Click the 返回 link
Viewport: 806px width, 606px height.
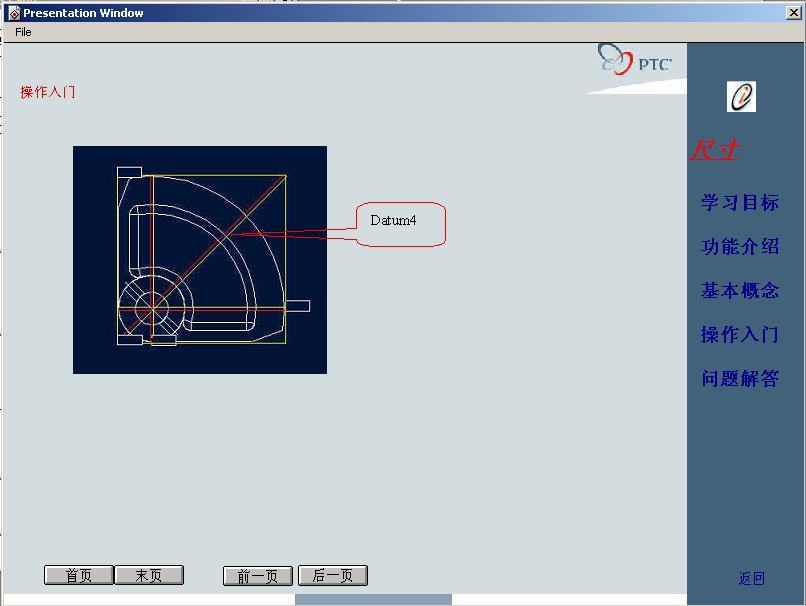751,579
